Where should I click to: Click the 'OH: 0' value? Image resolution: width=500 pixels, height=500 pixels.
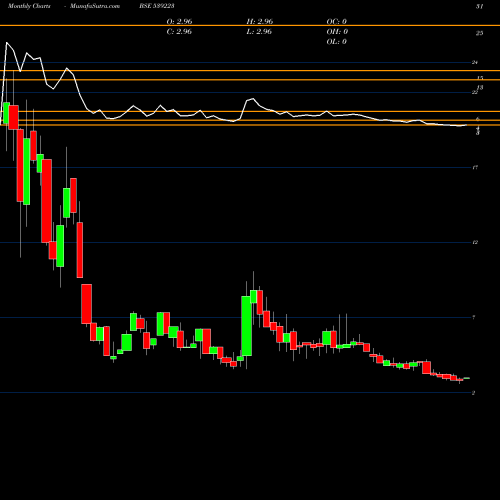[x=337, y=31]
